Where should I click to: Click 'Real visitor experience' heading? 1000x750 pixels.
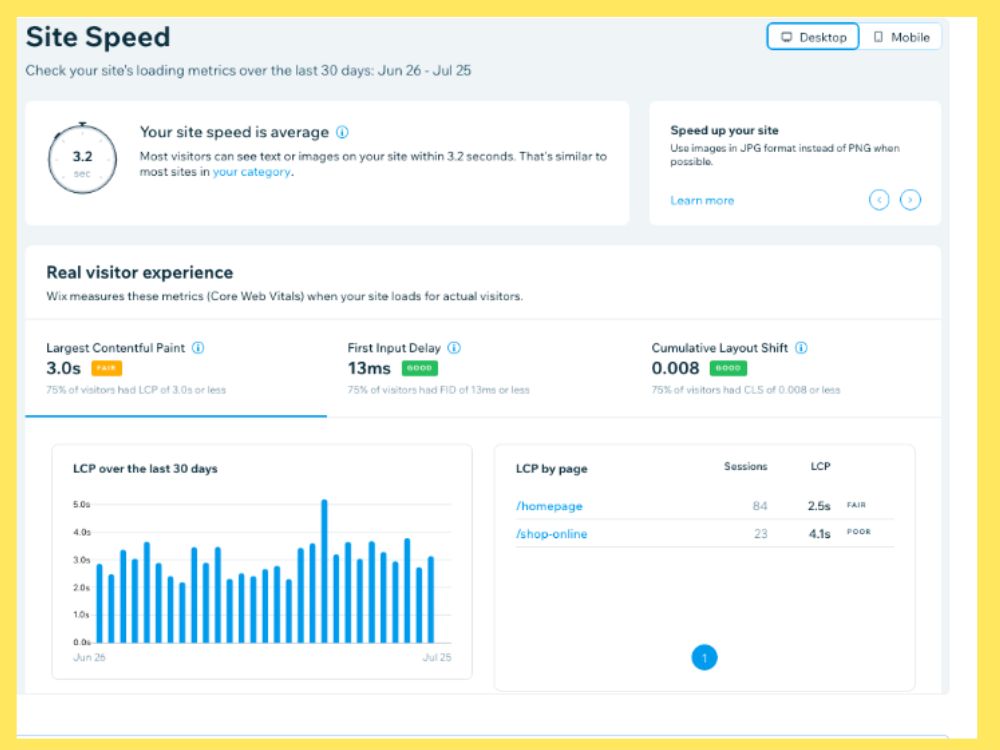(140, 272)
